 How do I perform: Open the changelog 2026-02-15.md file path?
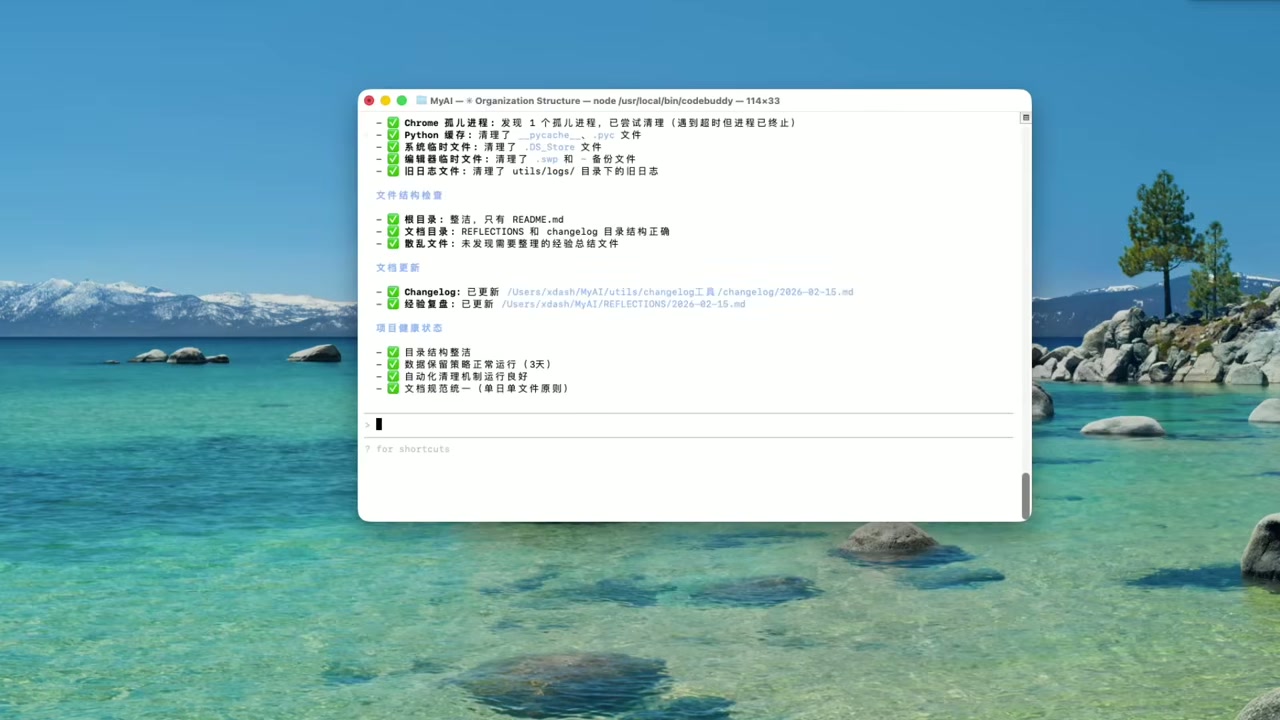680,292
